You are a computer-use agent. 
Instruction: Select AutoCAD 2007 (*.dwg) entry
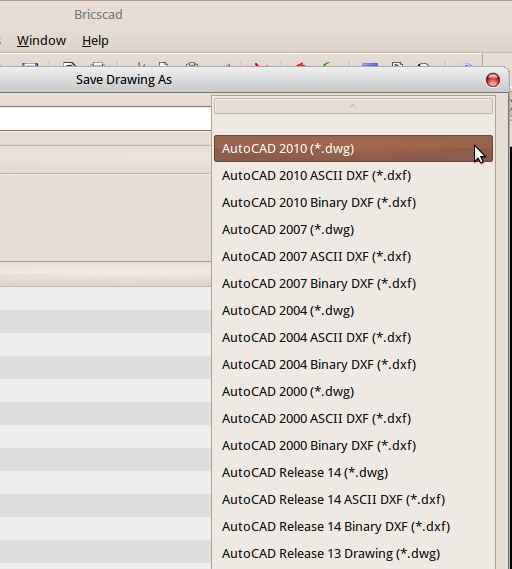(353, 230)
